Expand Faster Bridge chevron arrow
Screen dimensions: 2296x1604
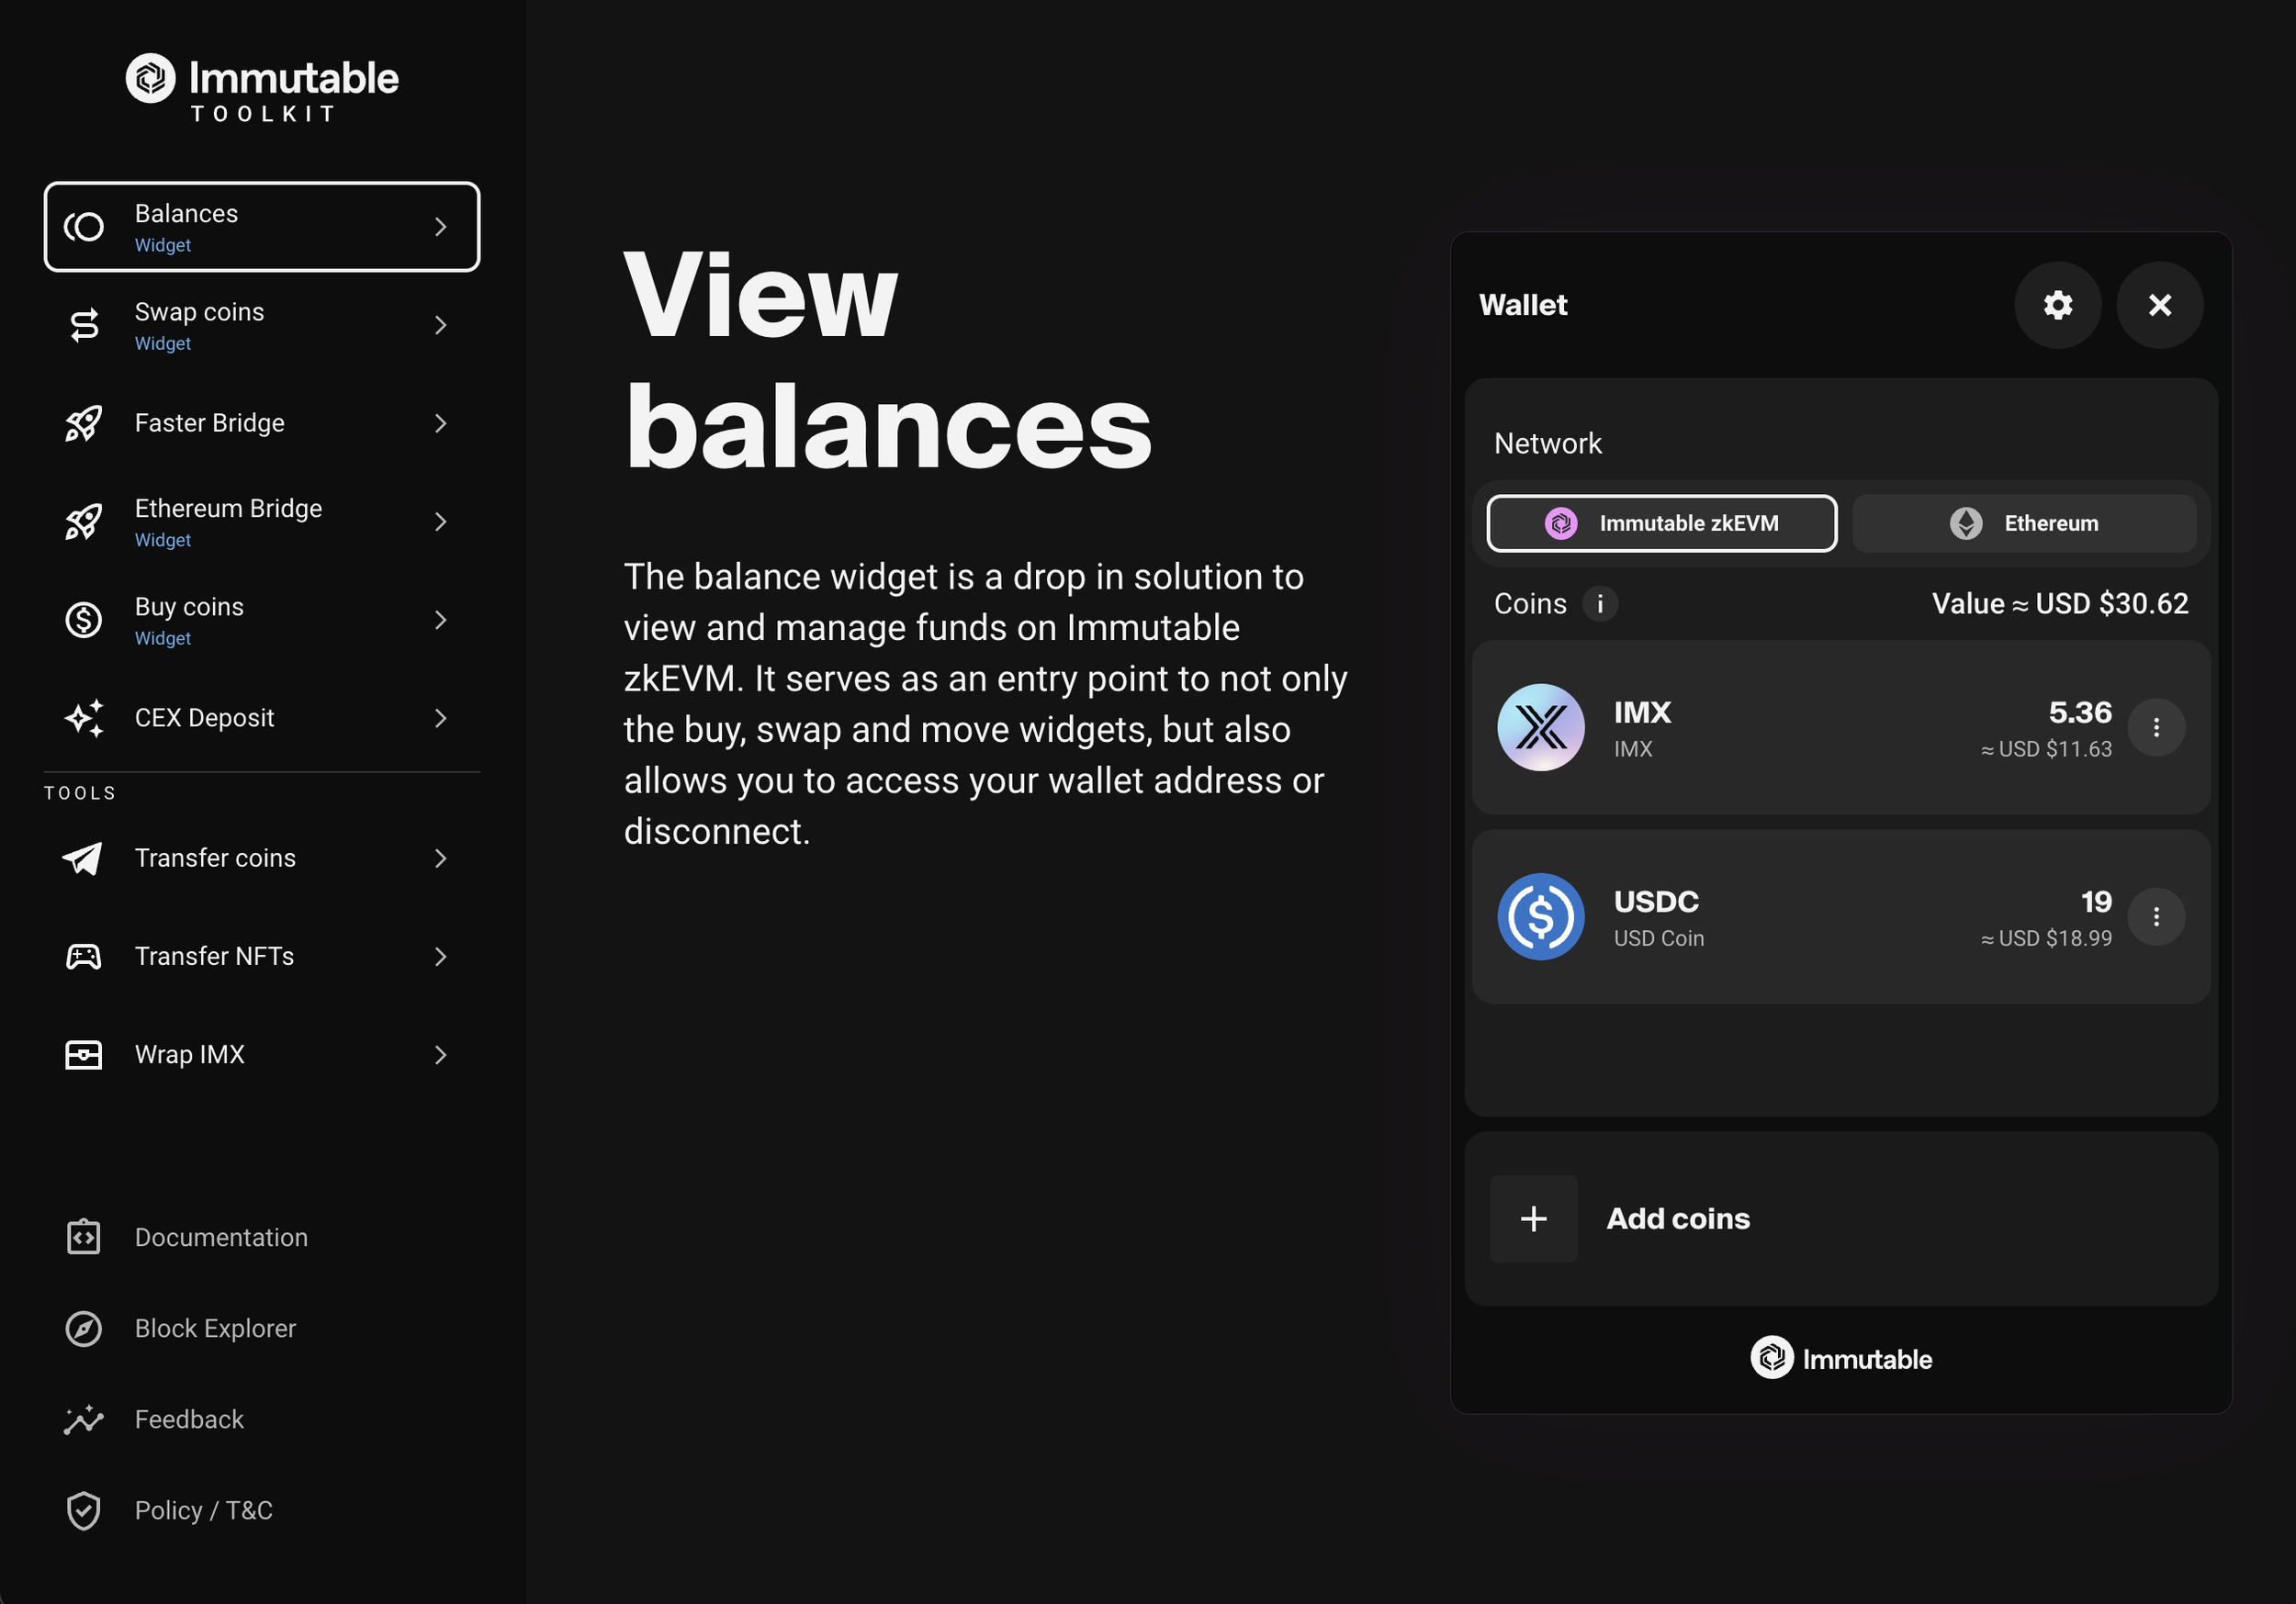click(440, 423)
